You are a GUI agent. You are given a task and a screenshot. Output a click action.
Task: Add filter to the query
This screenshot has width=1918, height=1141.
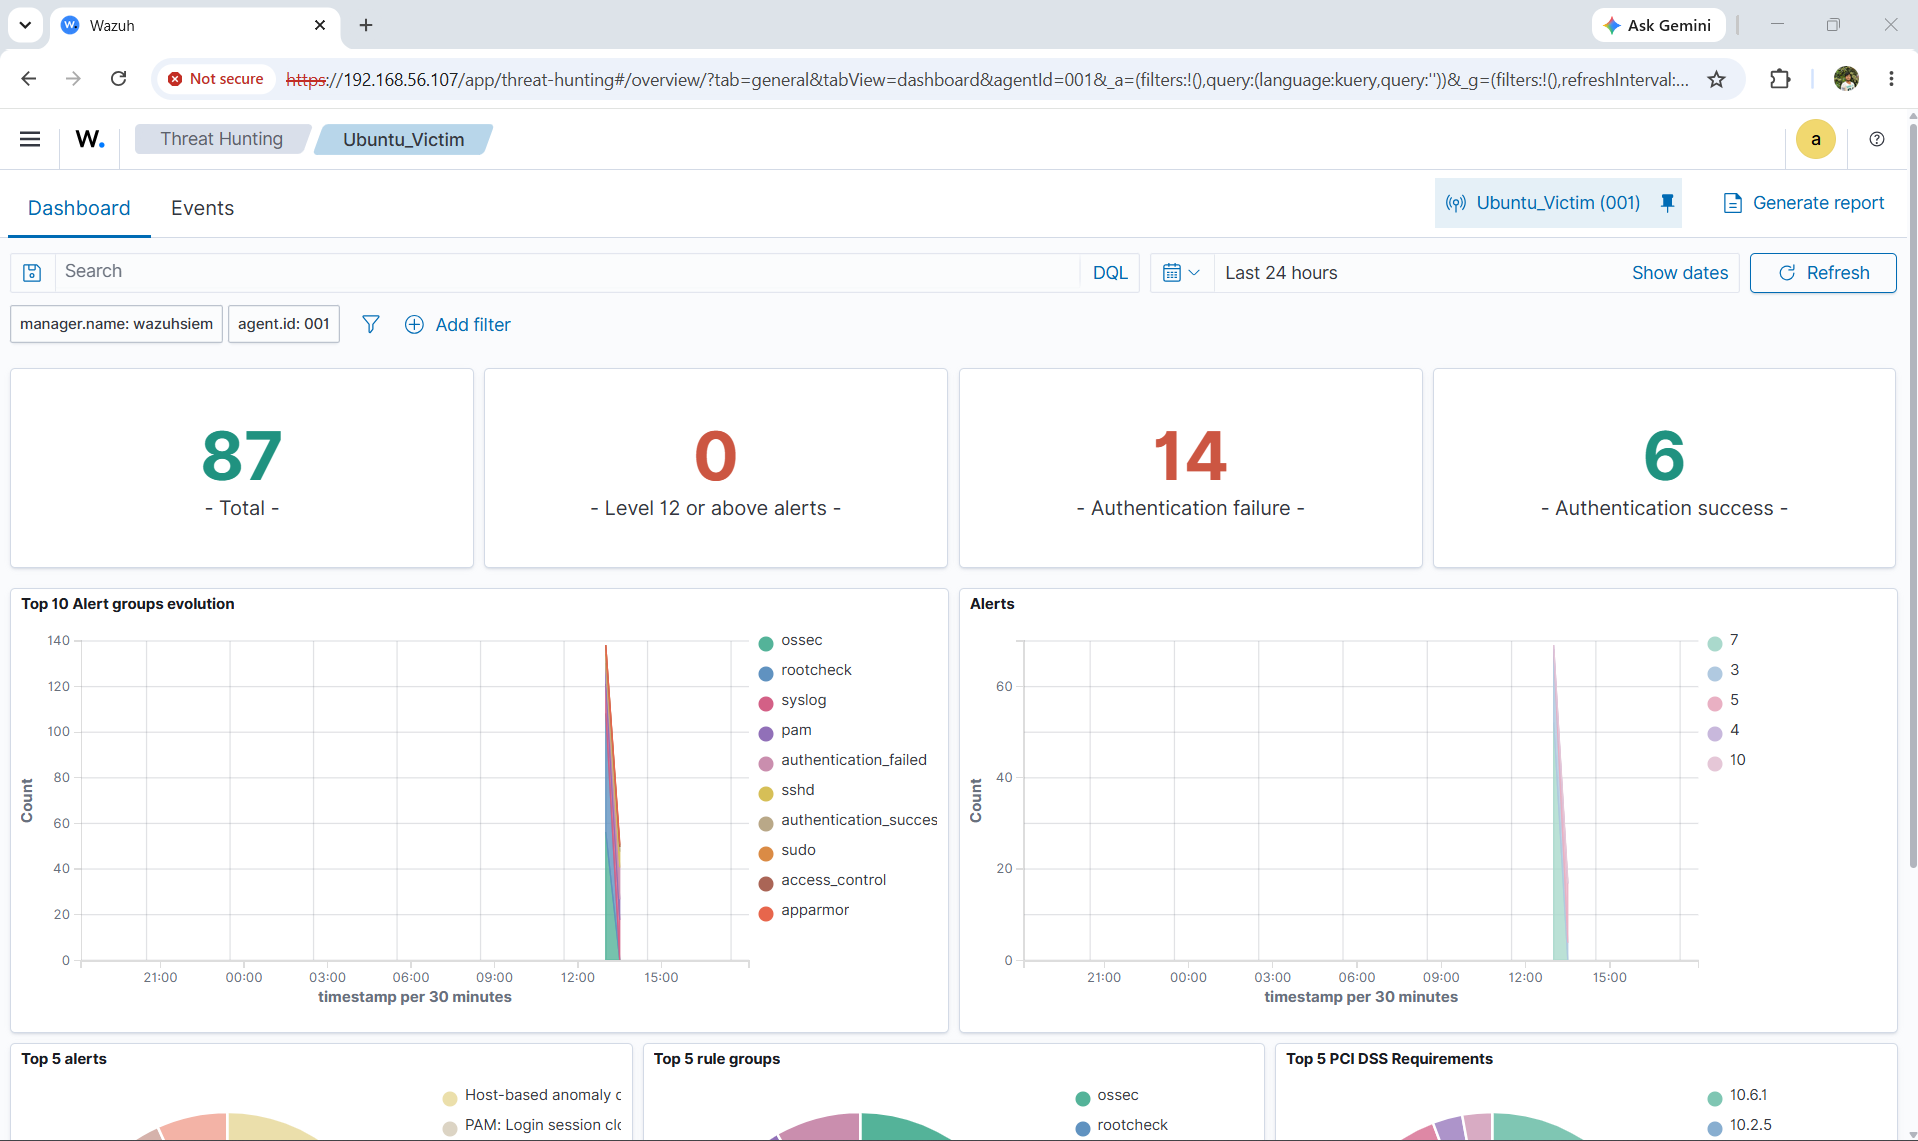[458, 324]
